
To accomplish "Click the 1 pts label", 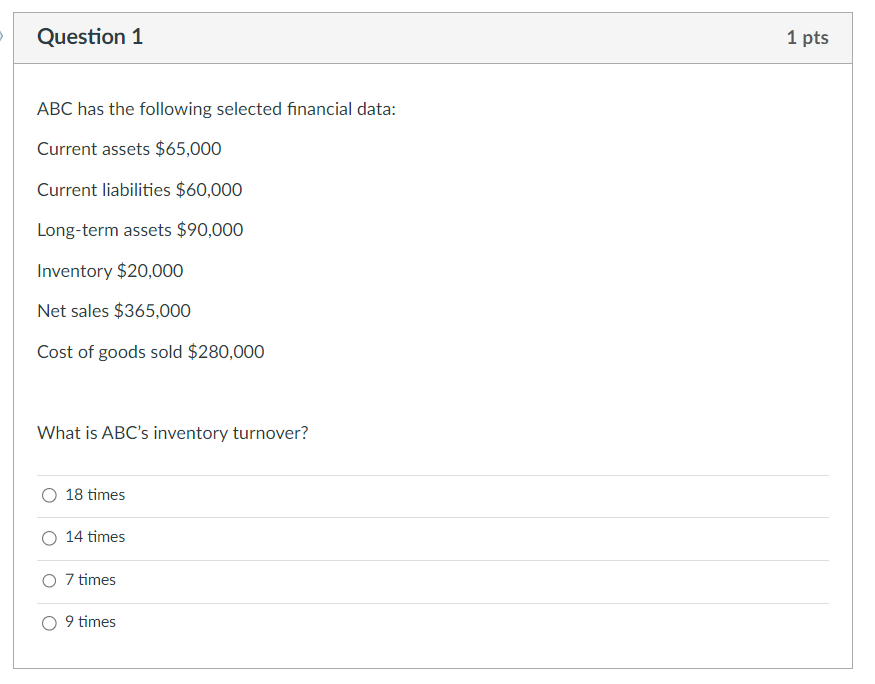I will [x=808, y=37].
